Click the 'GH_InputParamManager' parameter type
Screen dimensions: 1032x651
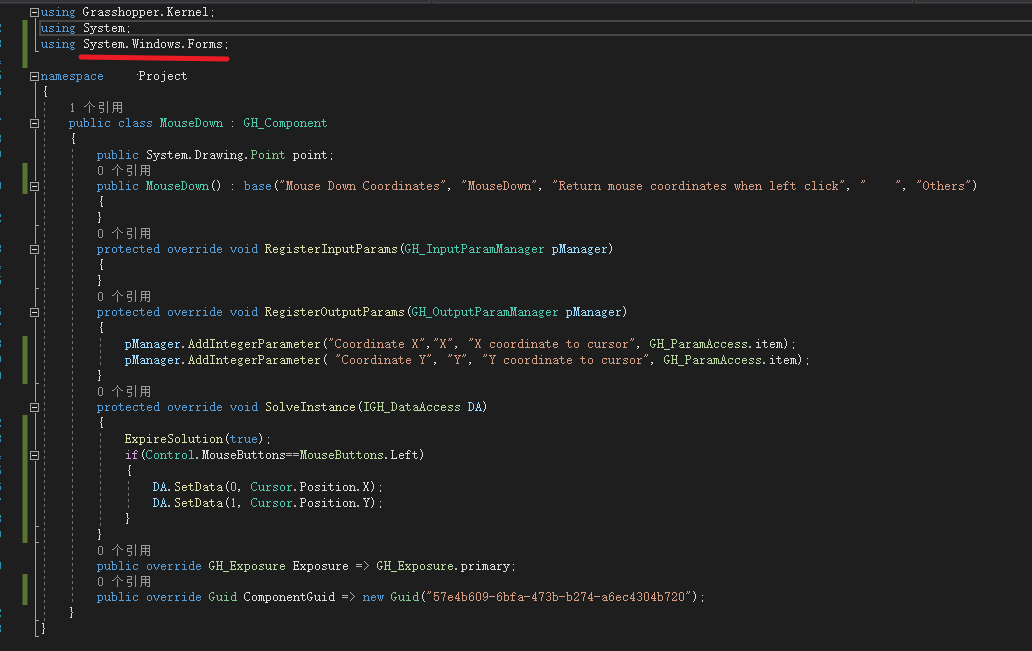(x=474, y=249)
